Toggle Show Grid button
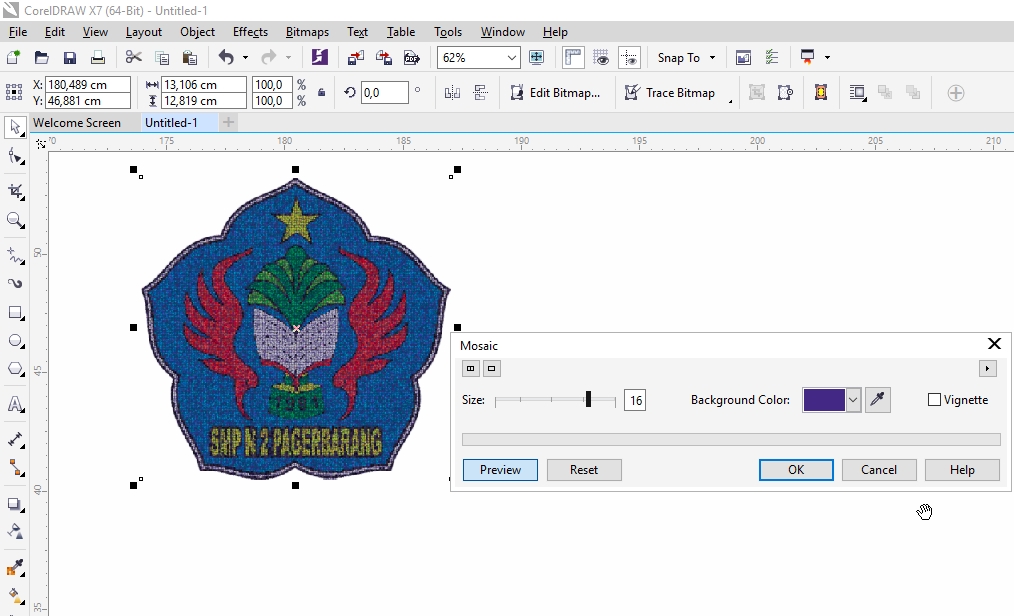 click(x=601, y=58)
